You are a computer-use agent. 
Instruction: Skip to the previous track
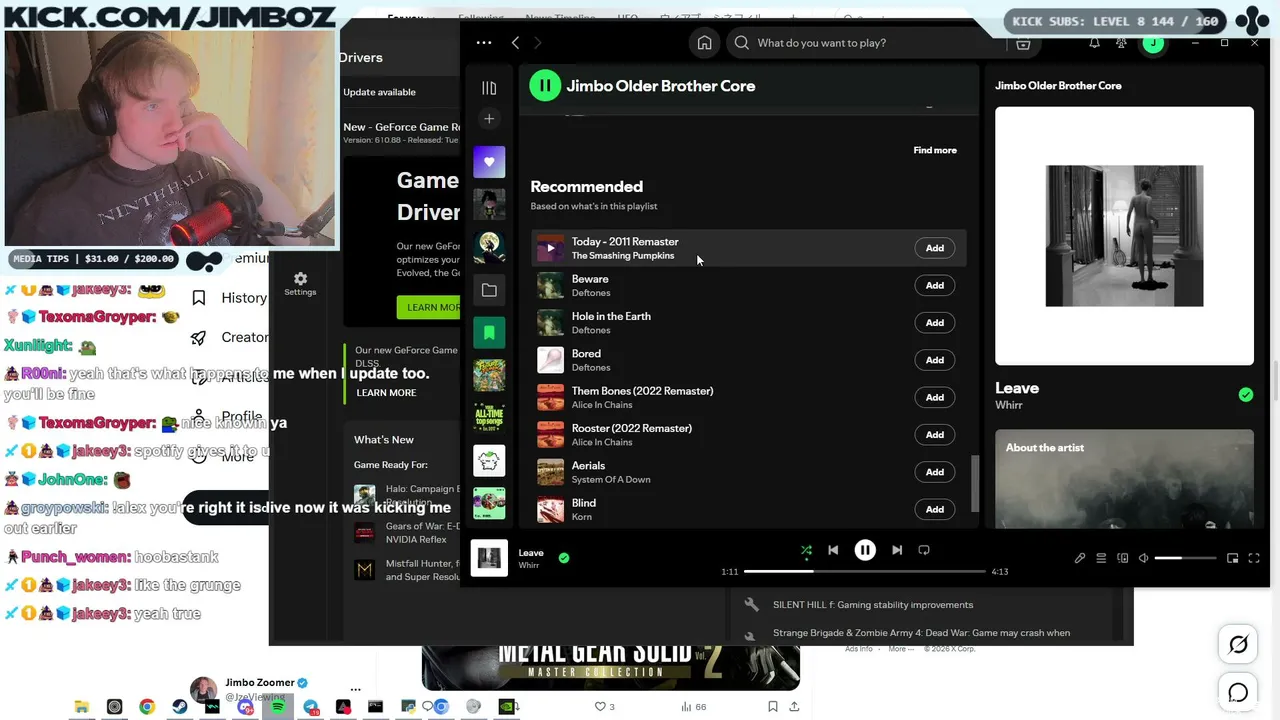[833, 550]
